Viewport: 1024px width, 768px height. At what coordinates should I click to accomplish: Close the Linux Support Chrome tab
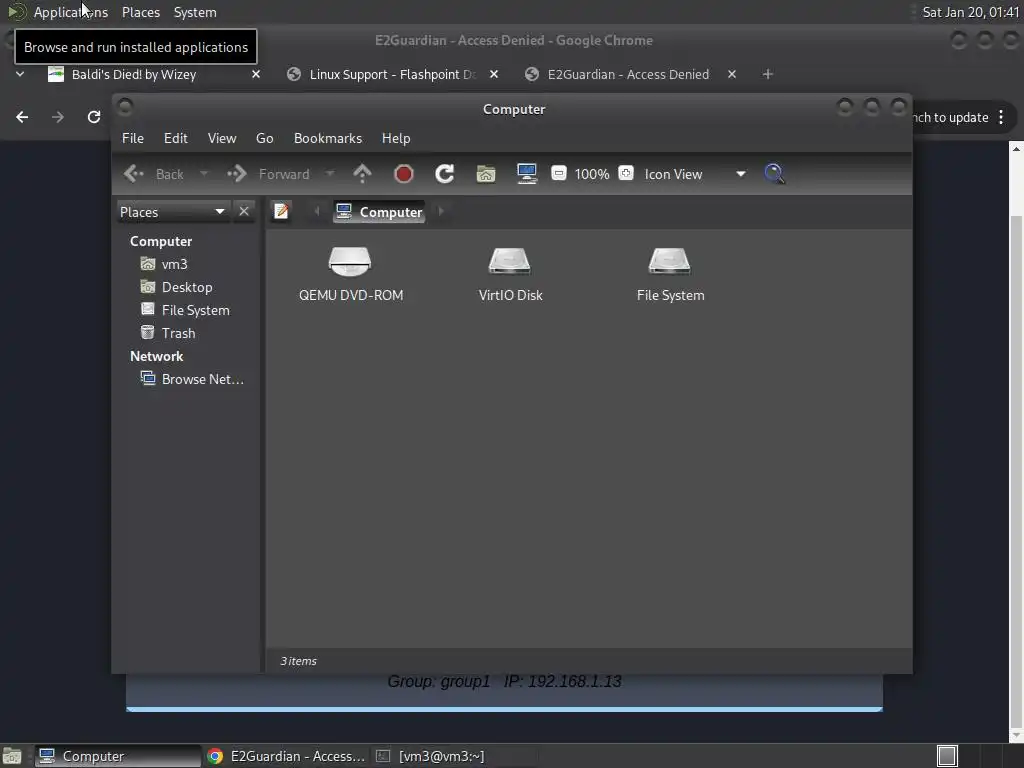click(x=494, y=74)
